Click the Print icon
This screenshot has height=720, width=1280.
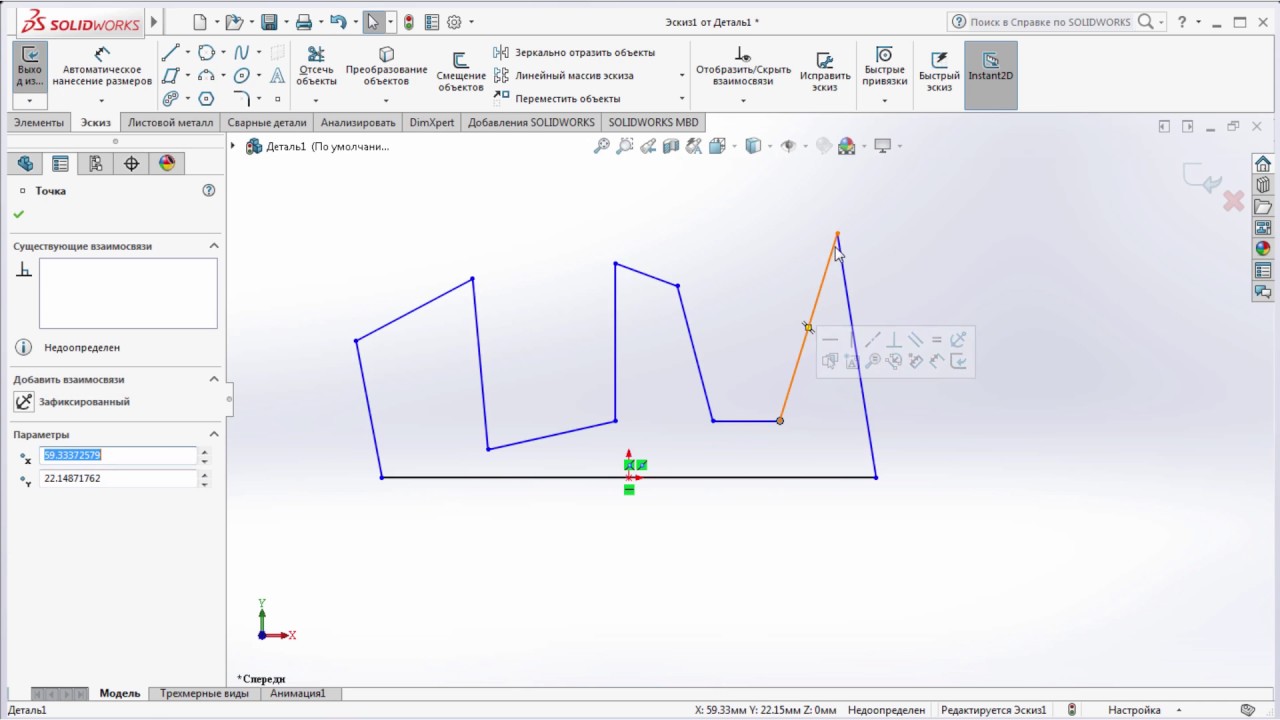304,21
